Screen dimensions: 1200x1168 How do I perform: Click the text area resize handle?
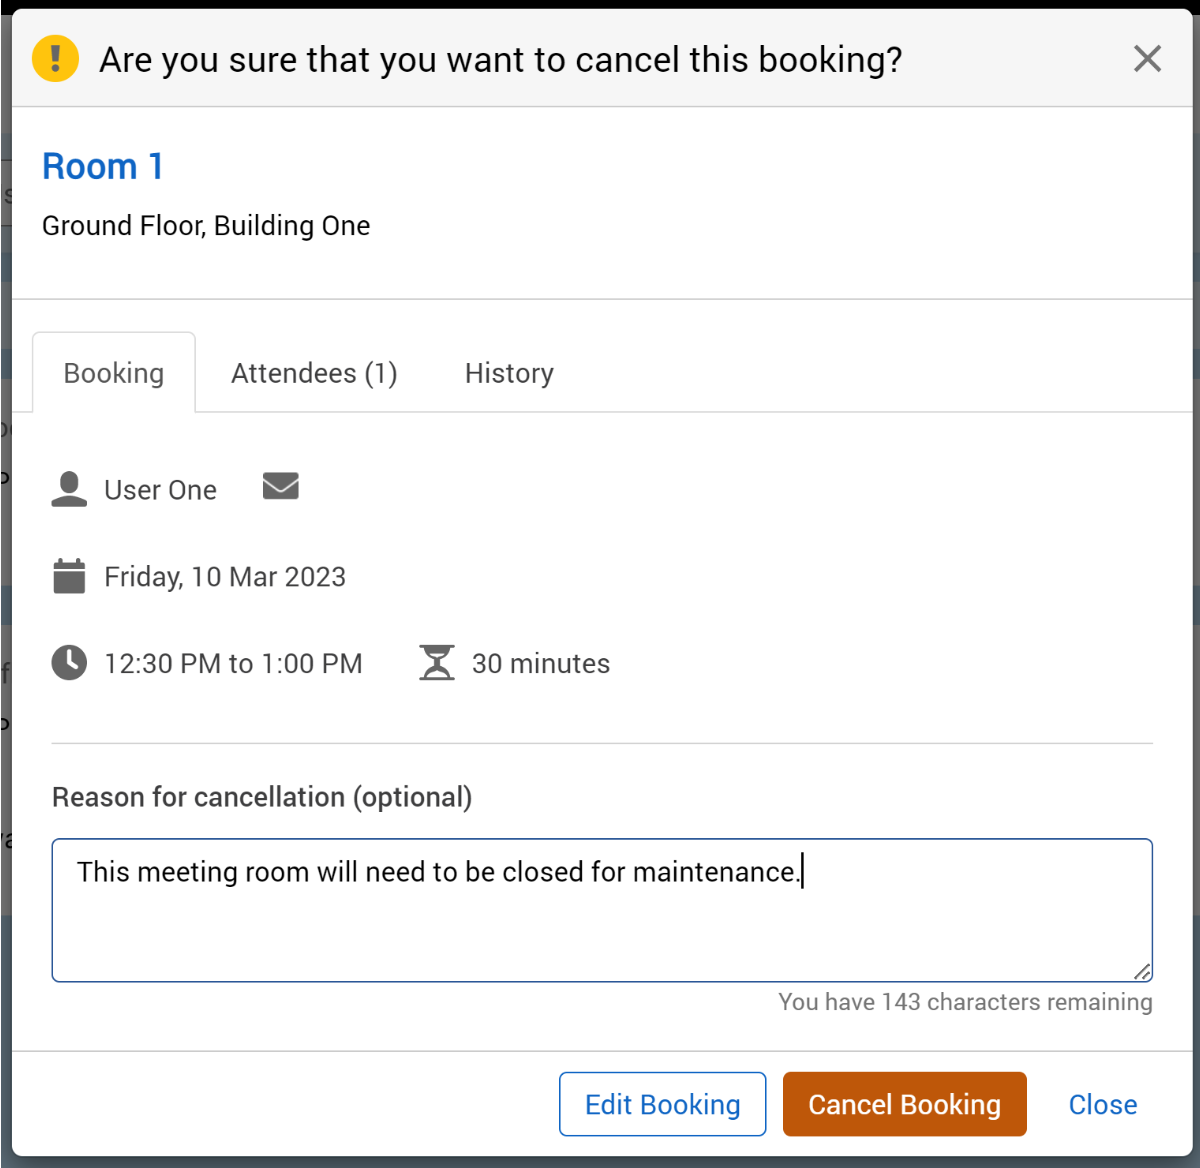[1142, 972]
